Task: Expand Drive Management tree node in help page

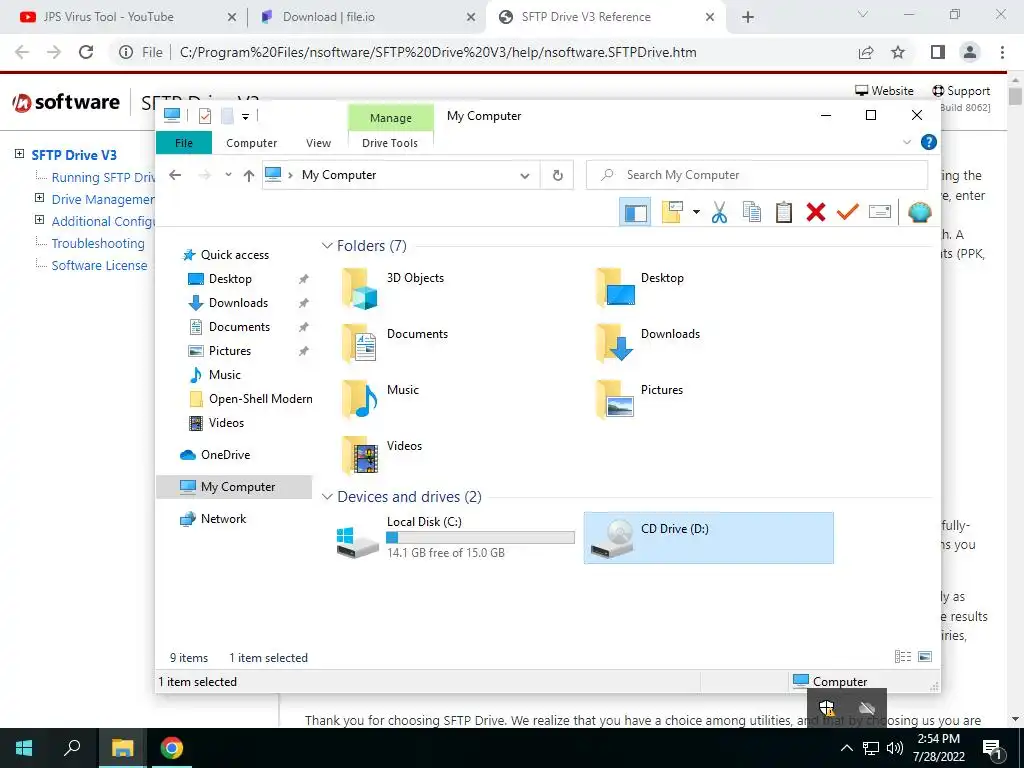Action: [x=39, y=198]
